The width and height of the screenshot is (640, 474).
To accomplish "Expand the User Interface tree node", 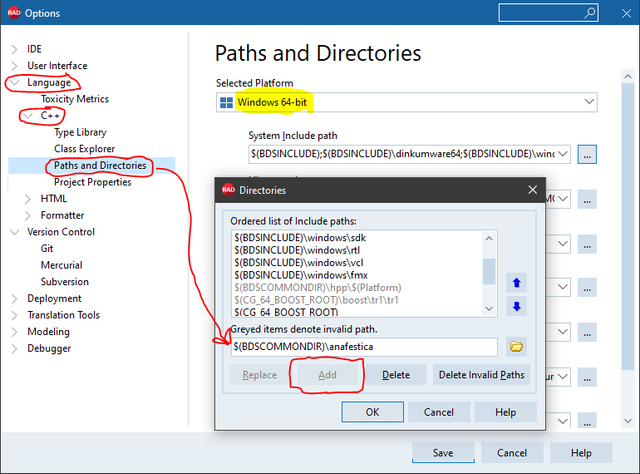I will click(x=14, y=66).
